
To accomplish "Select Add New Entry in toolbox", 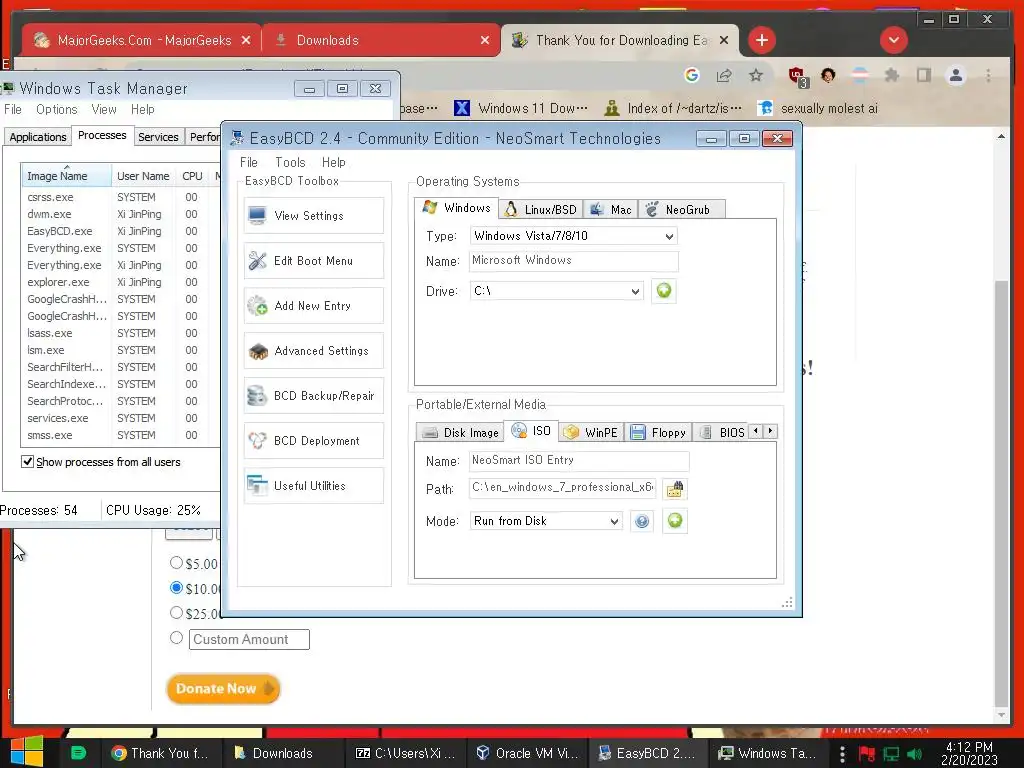I will pos(313,306).
